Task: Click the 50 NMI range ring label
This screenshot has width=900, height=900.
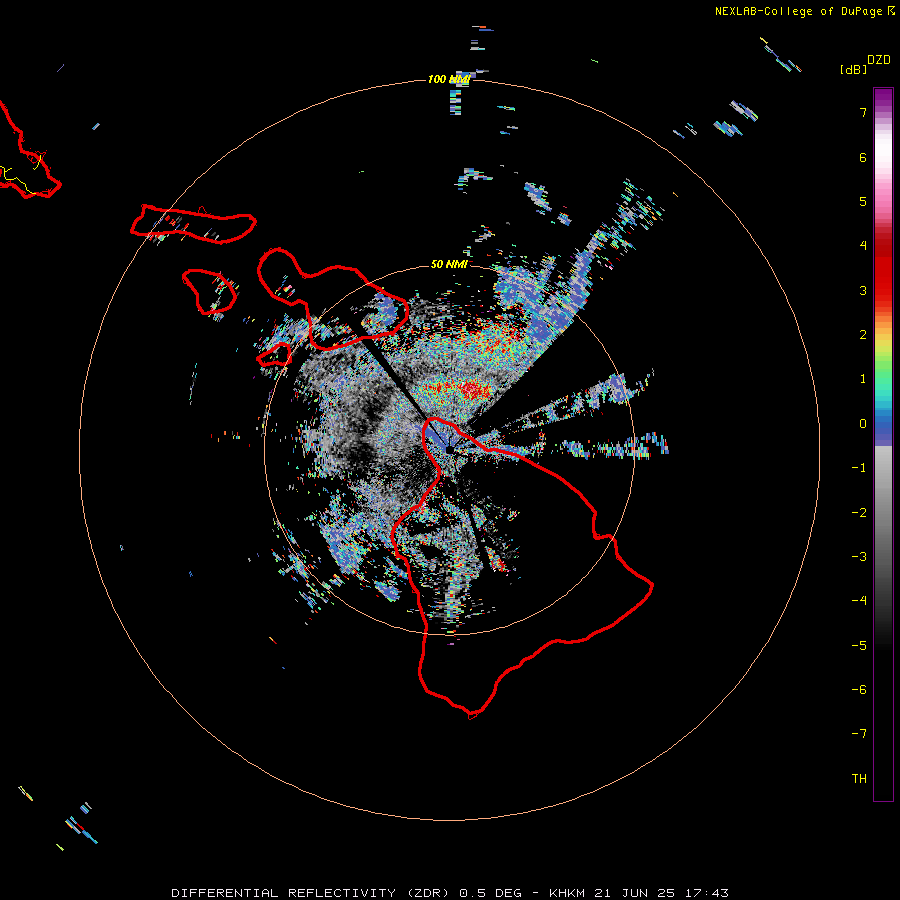Action: click(x=449, y=265)
